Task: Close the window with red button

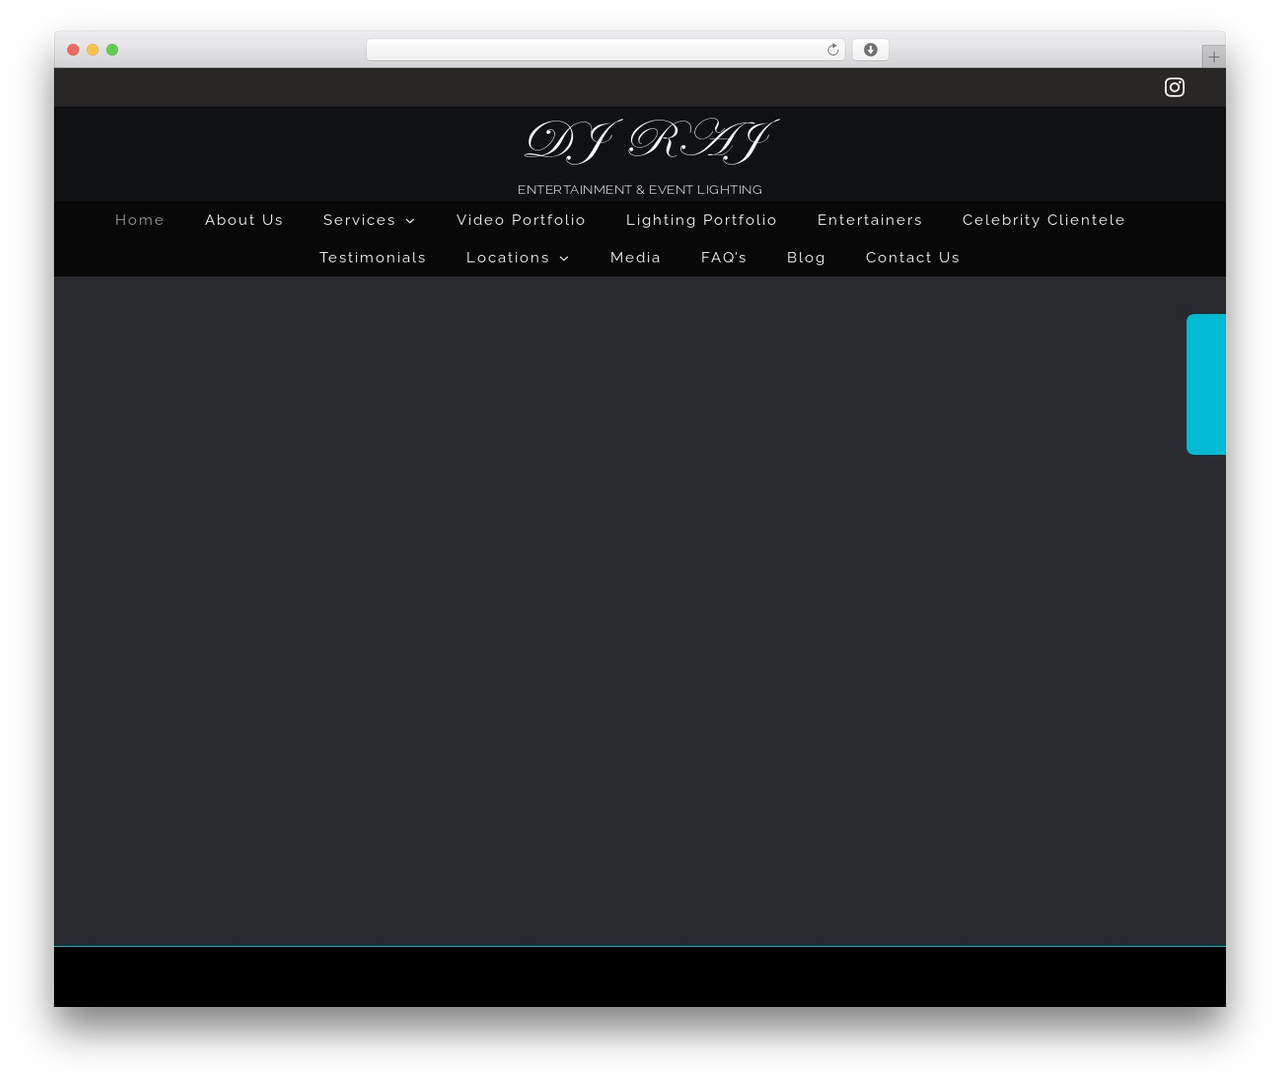Action: [73, 50]
